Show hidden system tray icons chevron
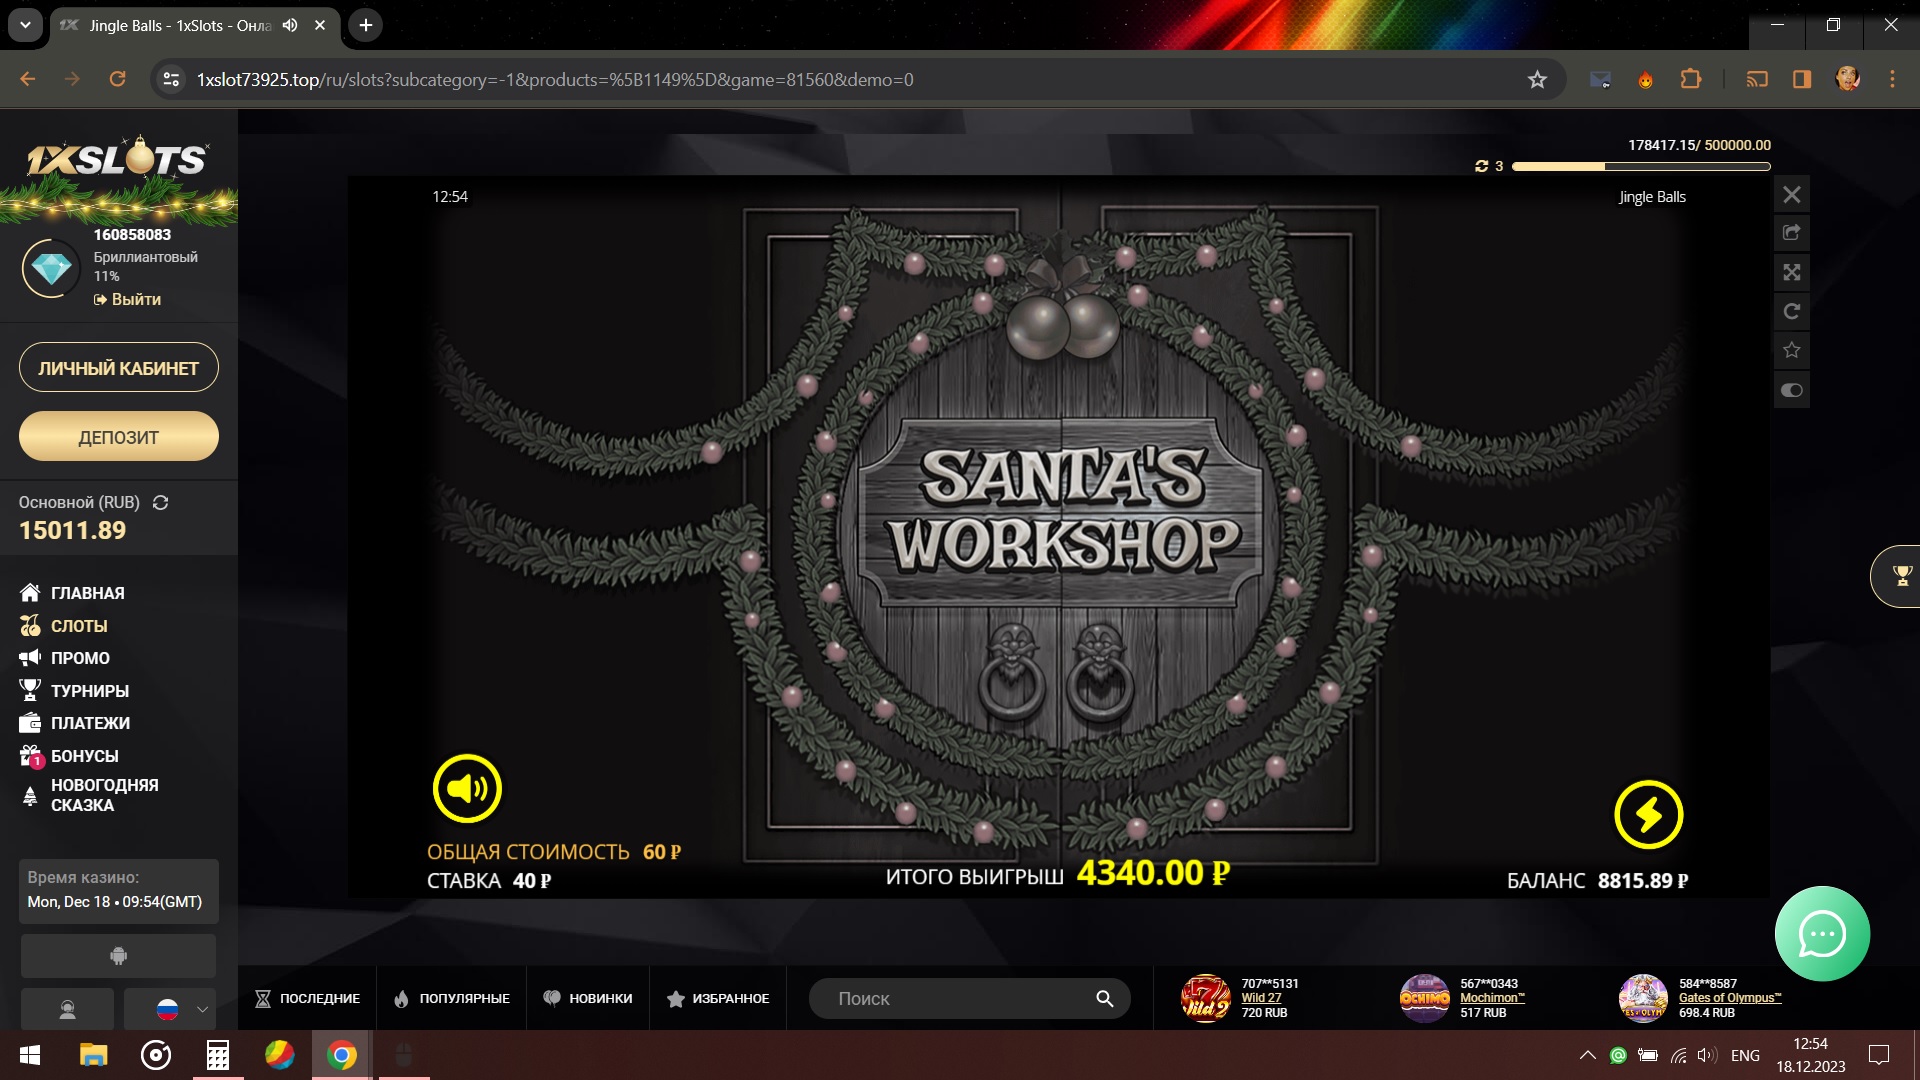1920x1080 pixels. [1587, 1055]
